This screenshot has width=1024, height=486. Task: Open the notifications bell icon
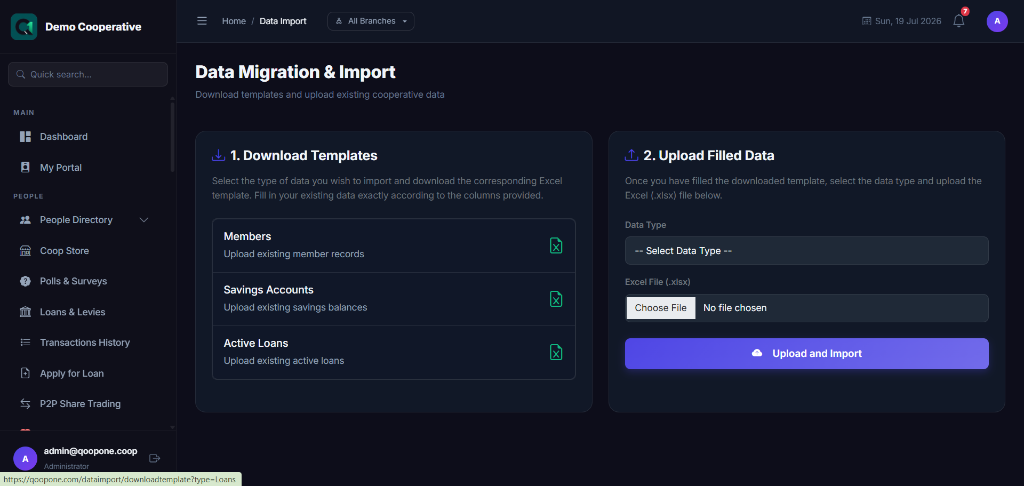click(959, 21)
